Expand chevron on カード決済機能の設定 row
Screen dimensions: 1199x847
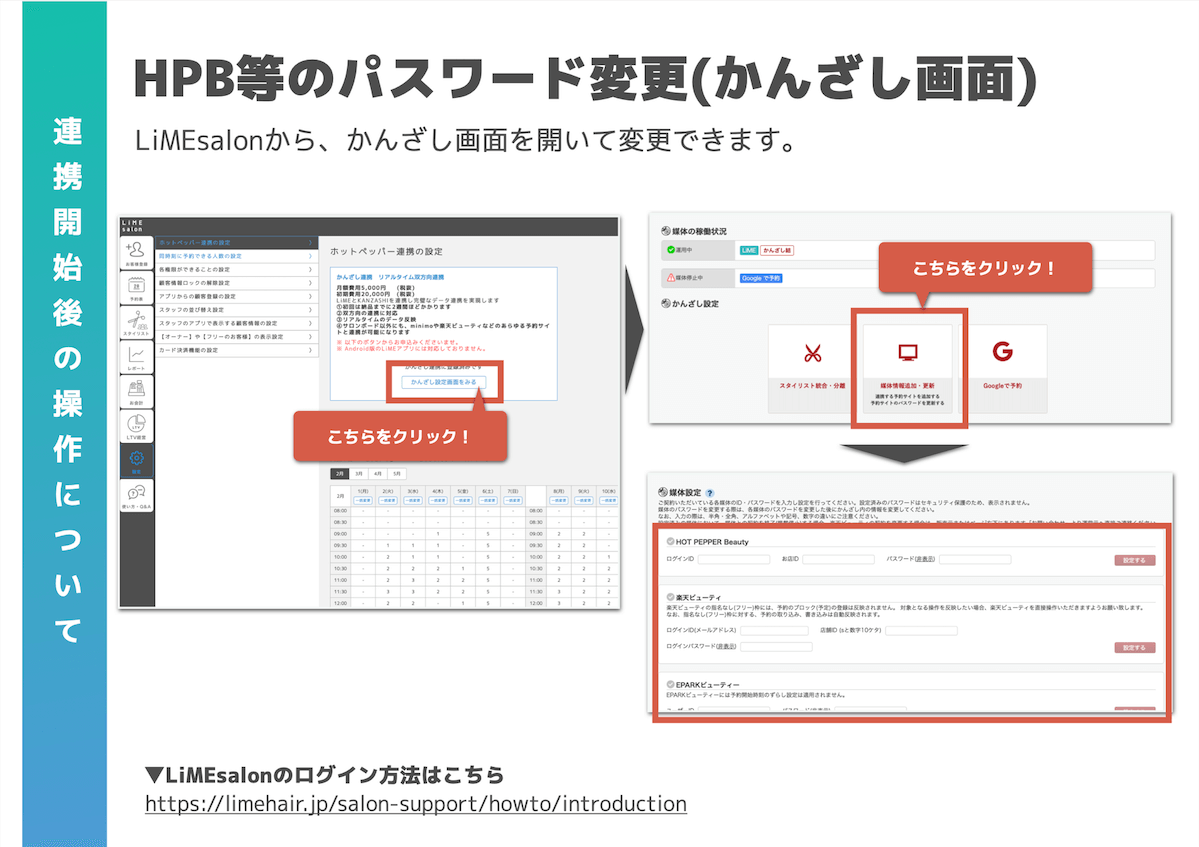[x=310, y=350]
